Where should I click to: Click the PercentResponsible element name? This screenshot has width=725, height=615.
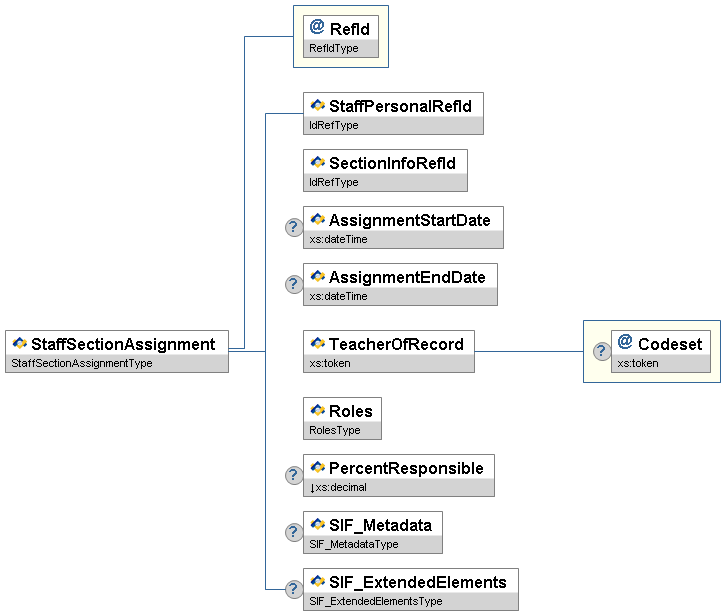406,468
